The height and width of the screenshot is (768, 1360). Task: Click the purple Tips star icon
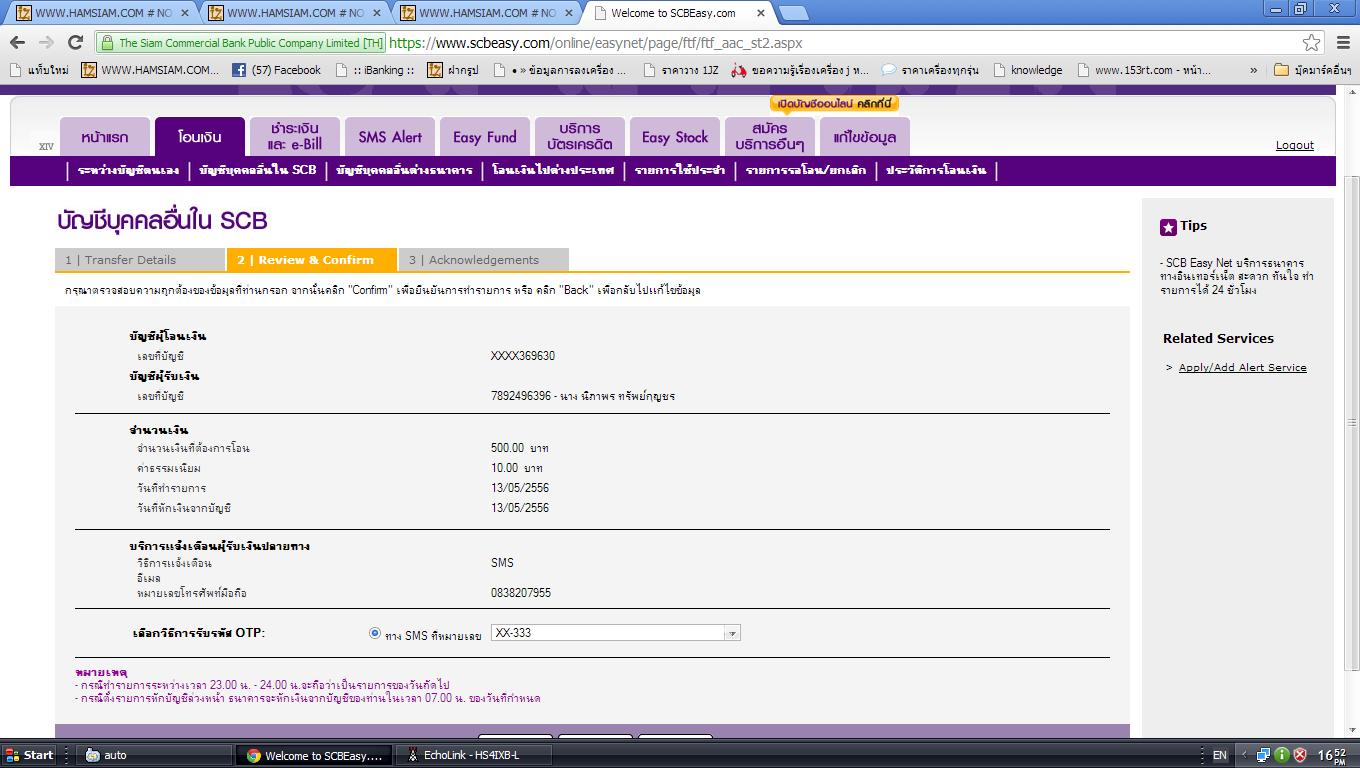coord(1168,227)
